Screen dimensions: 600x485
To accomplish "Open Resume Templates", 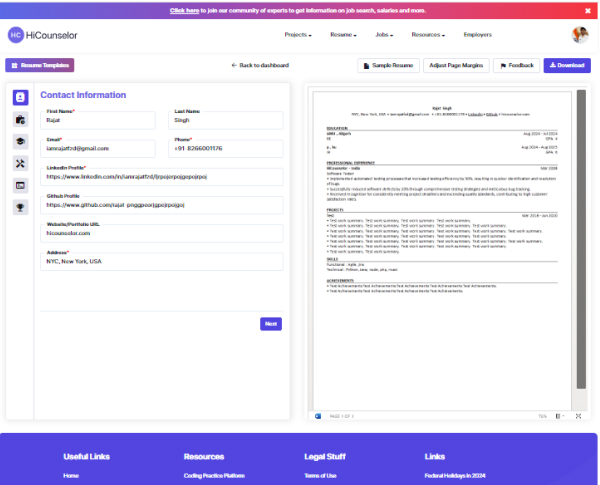I will [x=40, y=65].
